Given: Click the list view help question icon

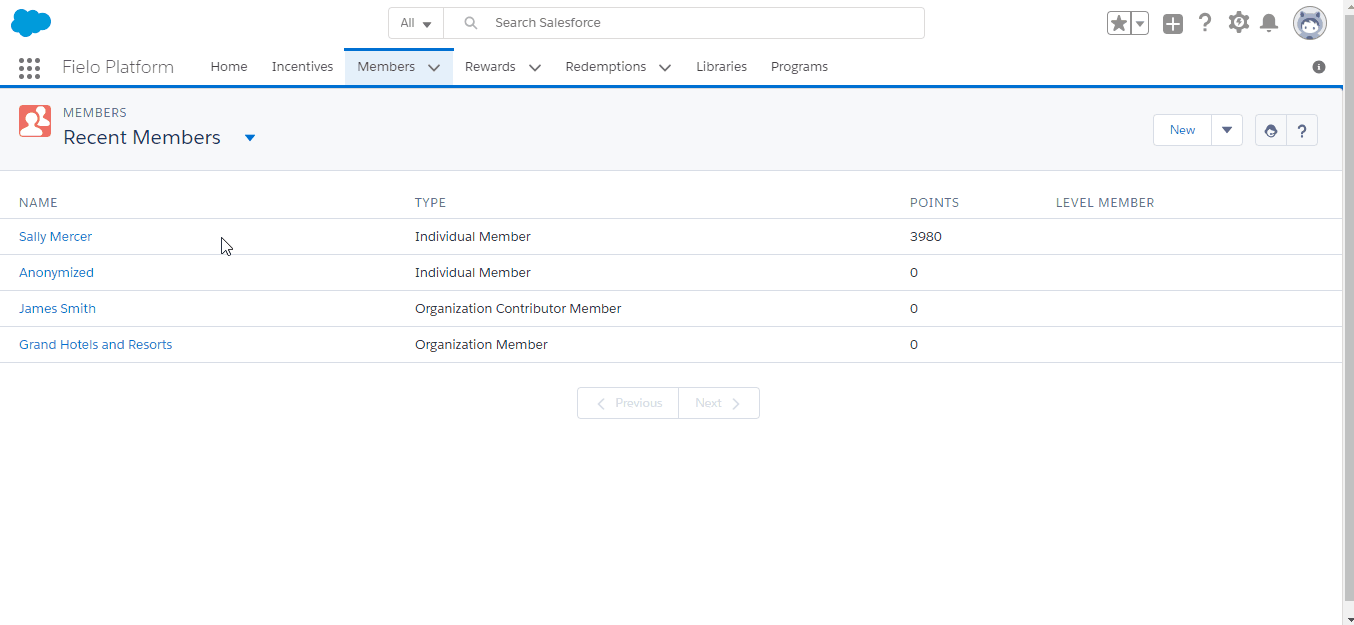Looking at the screenshot, I should [1302, 130].
